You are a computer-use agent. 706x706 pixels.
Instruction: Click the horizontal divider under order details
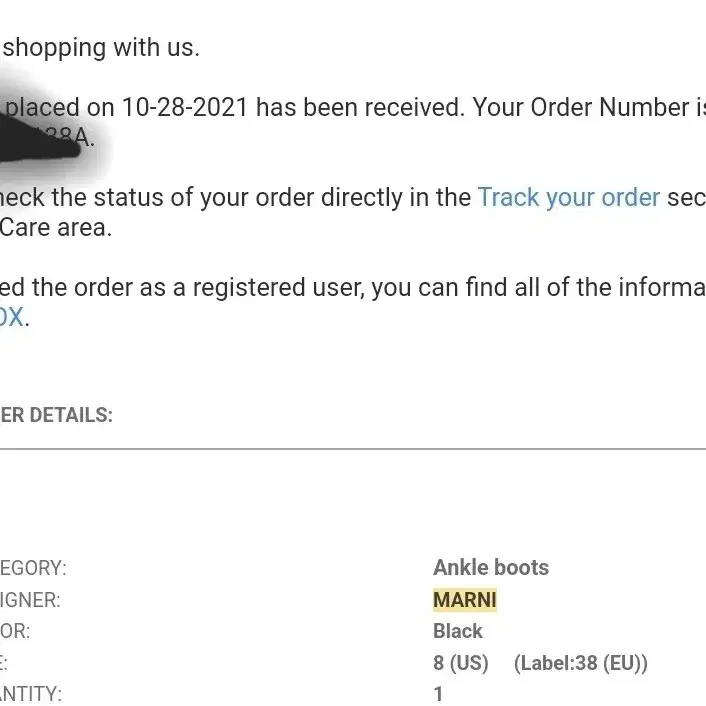pos(353,449)
